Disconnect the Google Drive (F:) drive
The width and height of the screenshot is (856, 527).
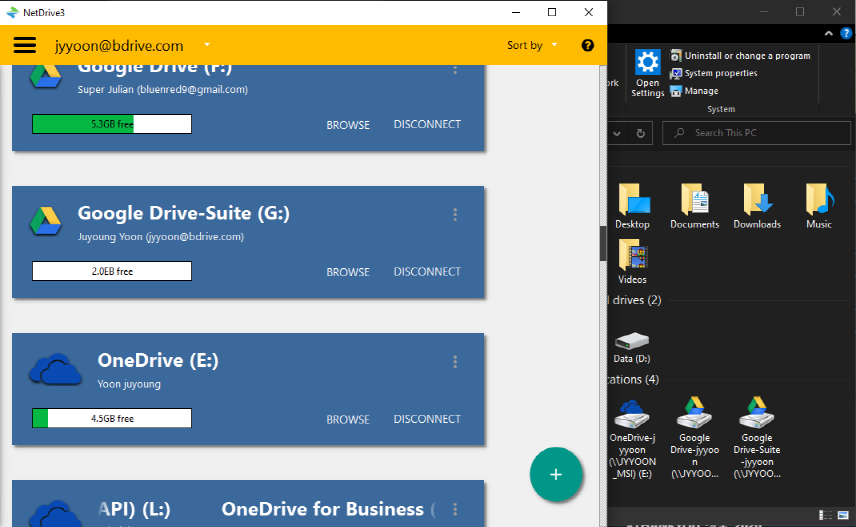pos(427,125)
